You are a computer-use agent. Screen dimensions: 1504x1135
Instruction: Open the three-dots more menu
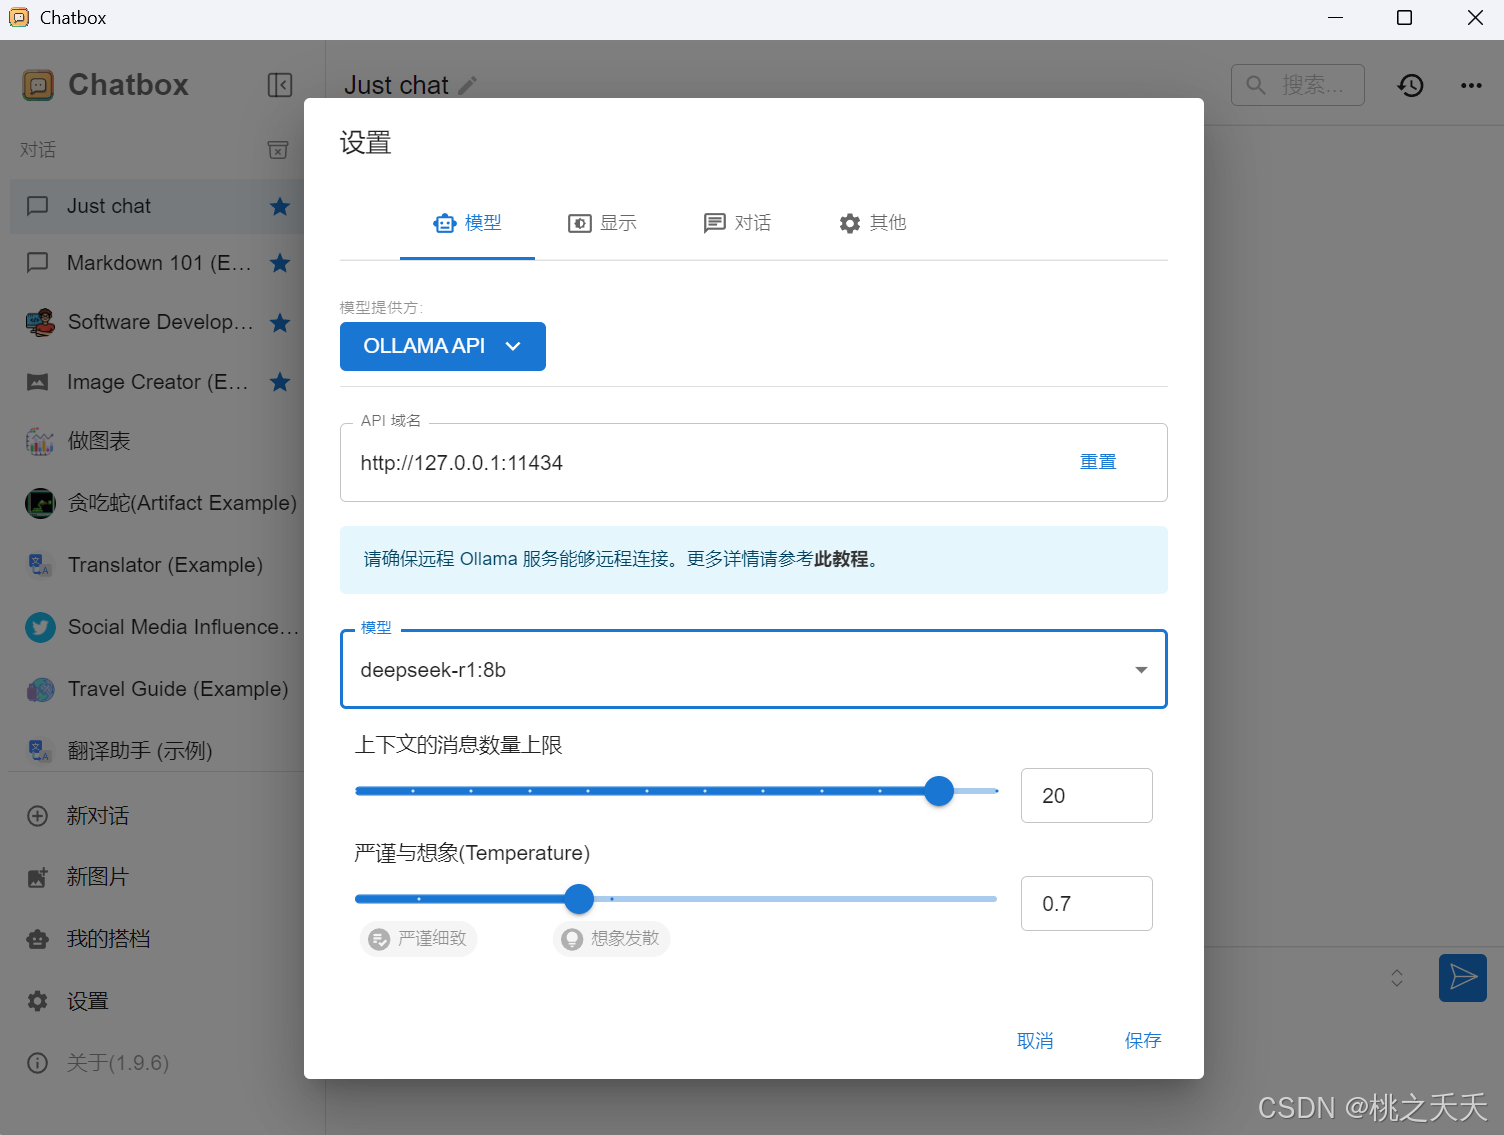click(x=1471, y=85)
